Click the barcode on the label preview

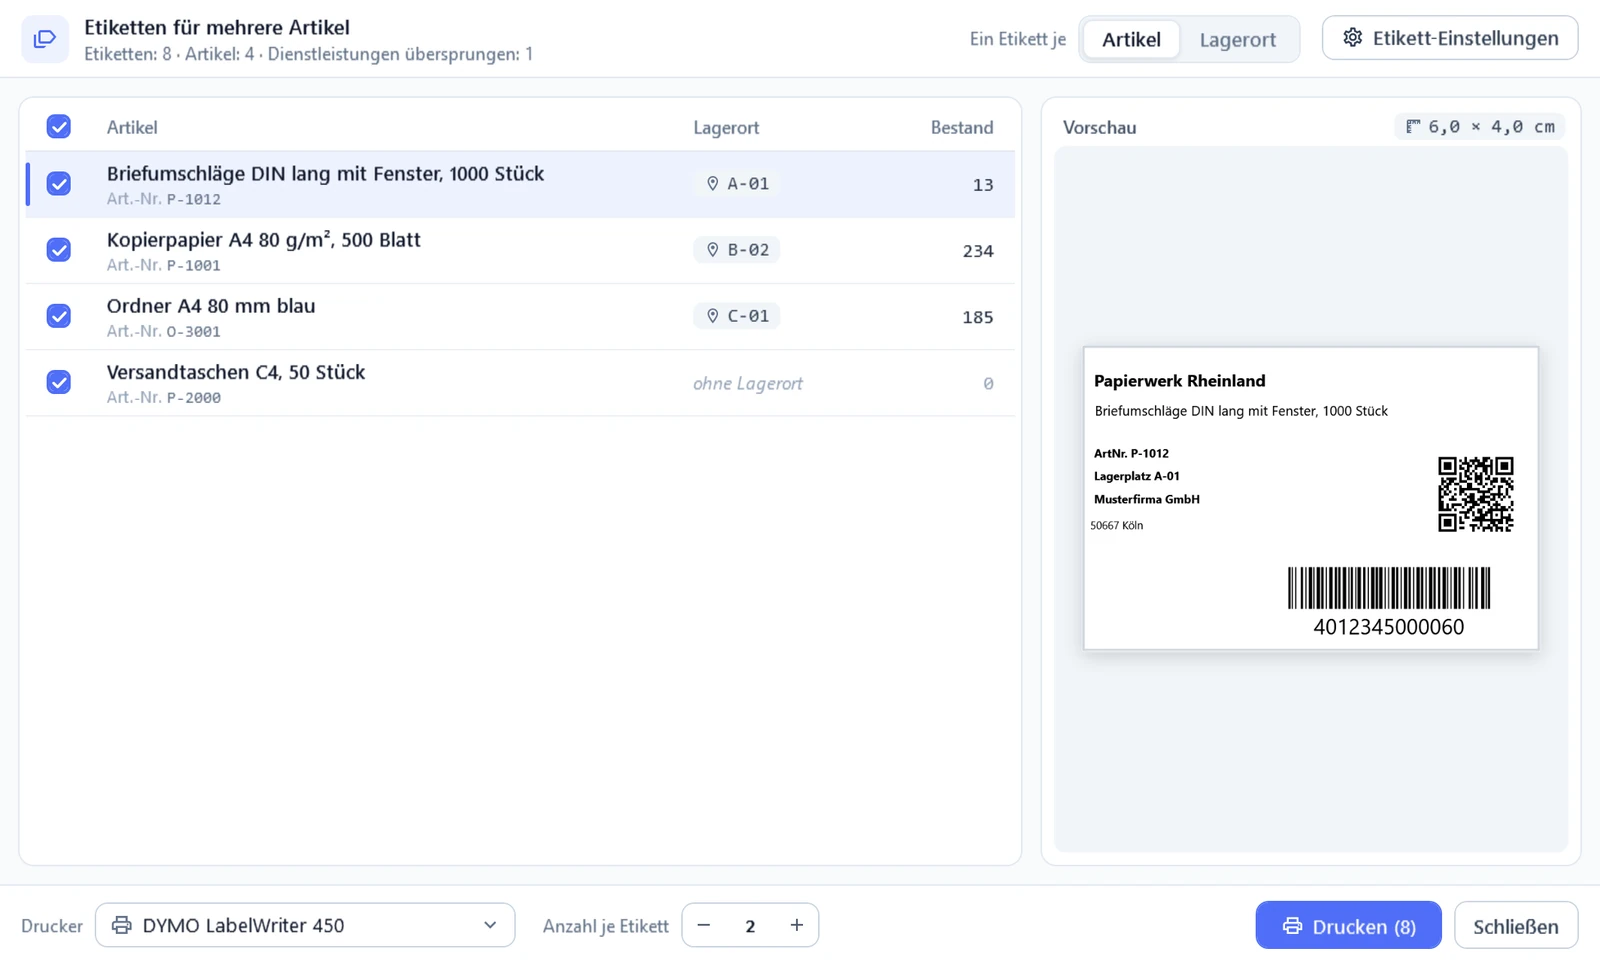(x=1389, y=588)
